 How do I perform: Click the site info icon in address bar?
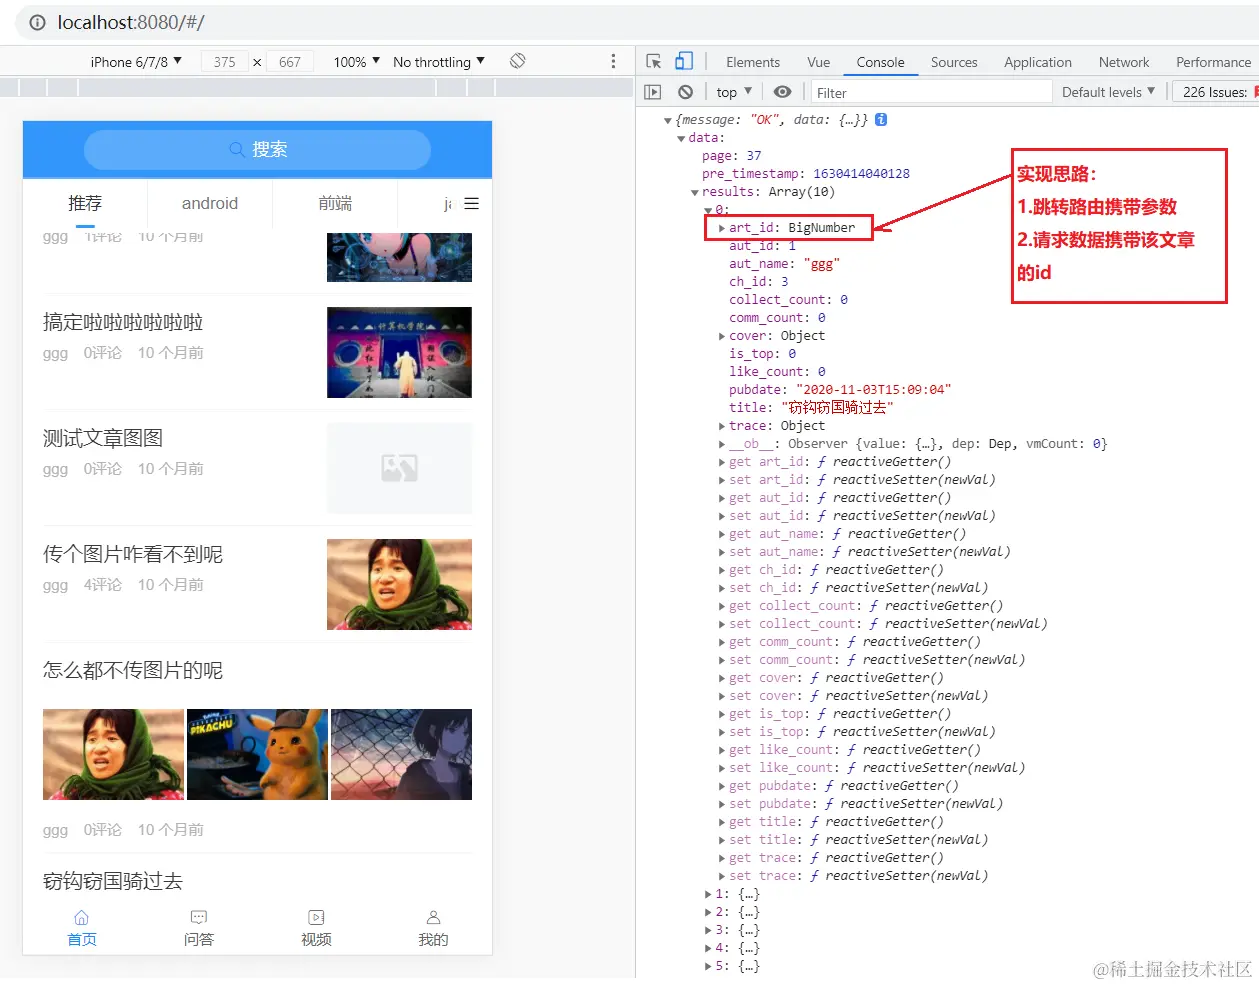click(x=37, y=22)
